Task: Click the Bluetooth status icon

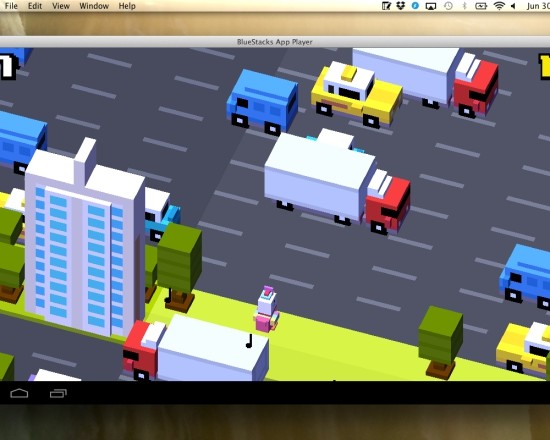Action: pos(464,6)
